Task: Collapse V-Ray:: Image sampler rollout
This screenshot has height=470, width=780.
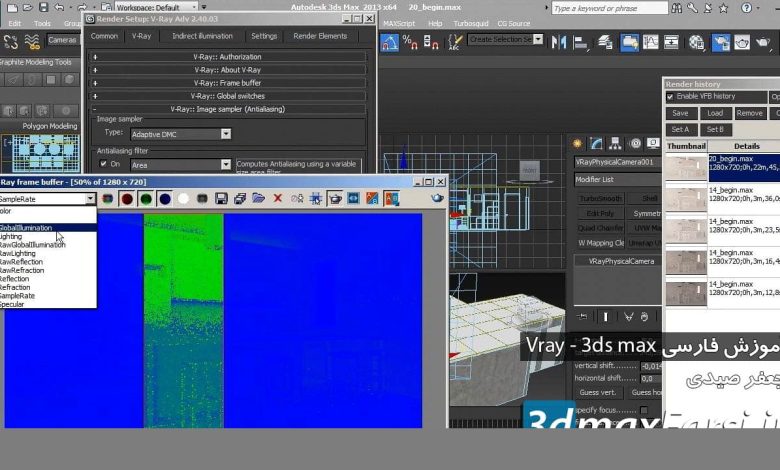Action: click(228, 109)
